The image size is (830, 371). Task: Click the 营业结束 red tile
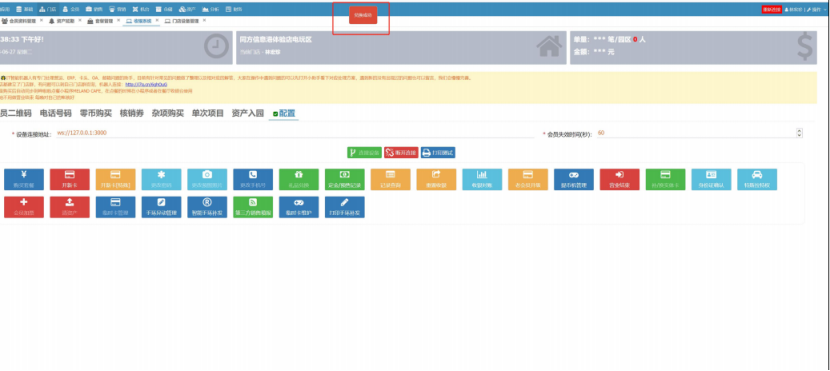(619, 179)
